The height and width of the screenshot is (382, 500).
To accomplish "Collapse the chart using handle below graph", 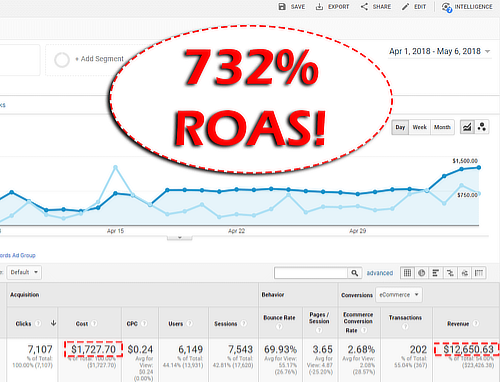I will pos(180,237).
